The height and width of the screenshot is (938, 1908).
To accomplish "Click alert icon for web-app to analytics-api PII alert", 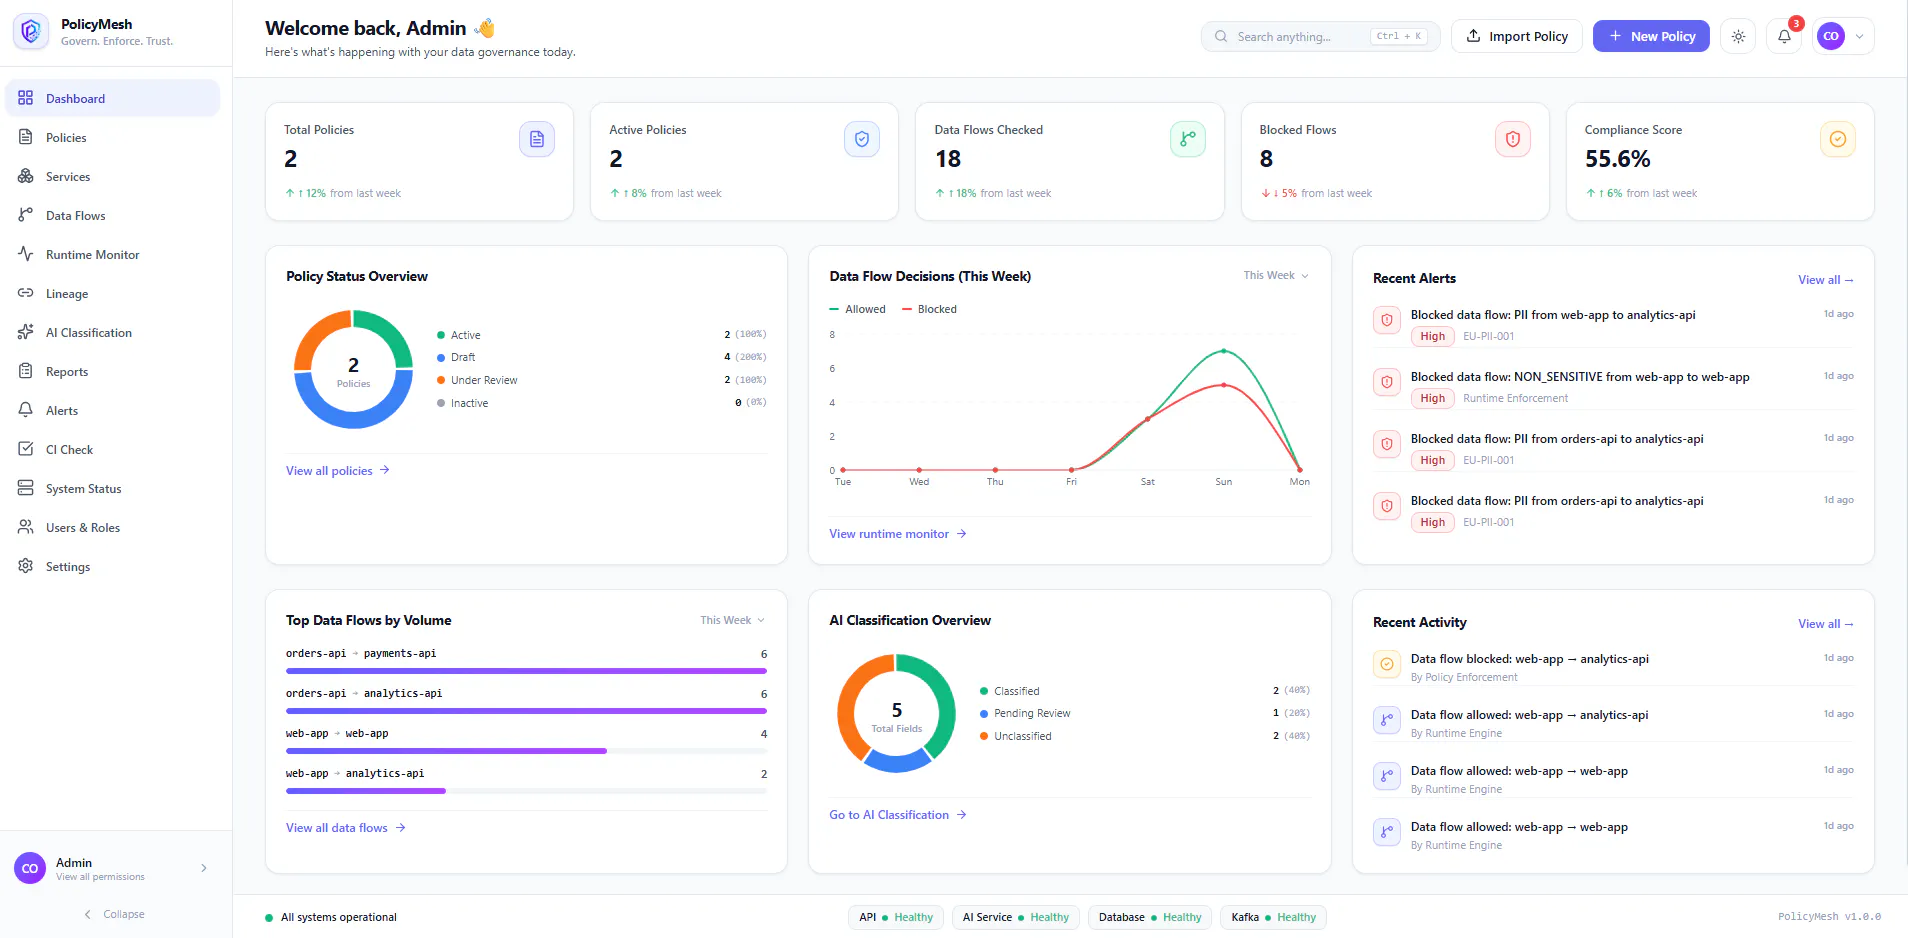I will click(1387, 320).
